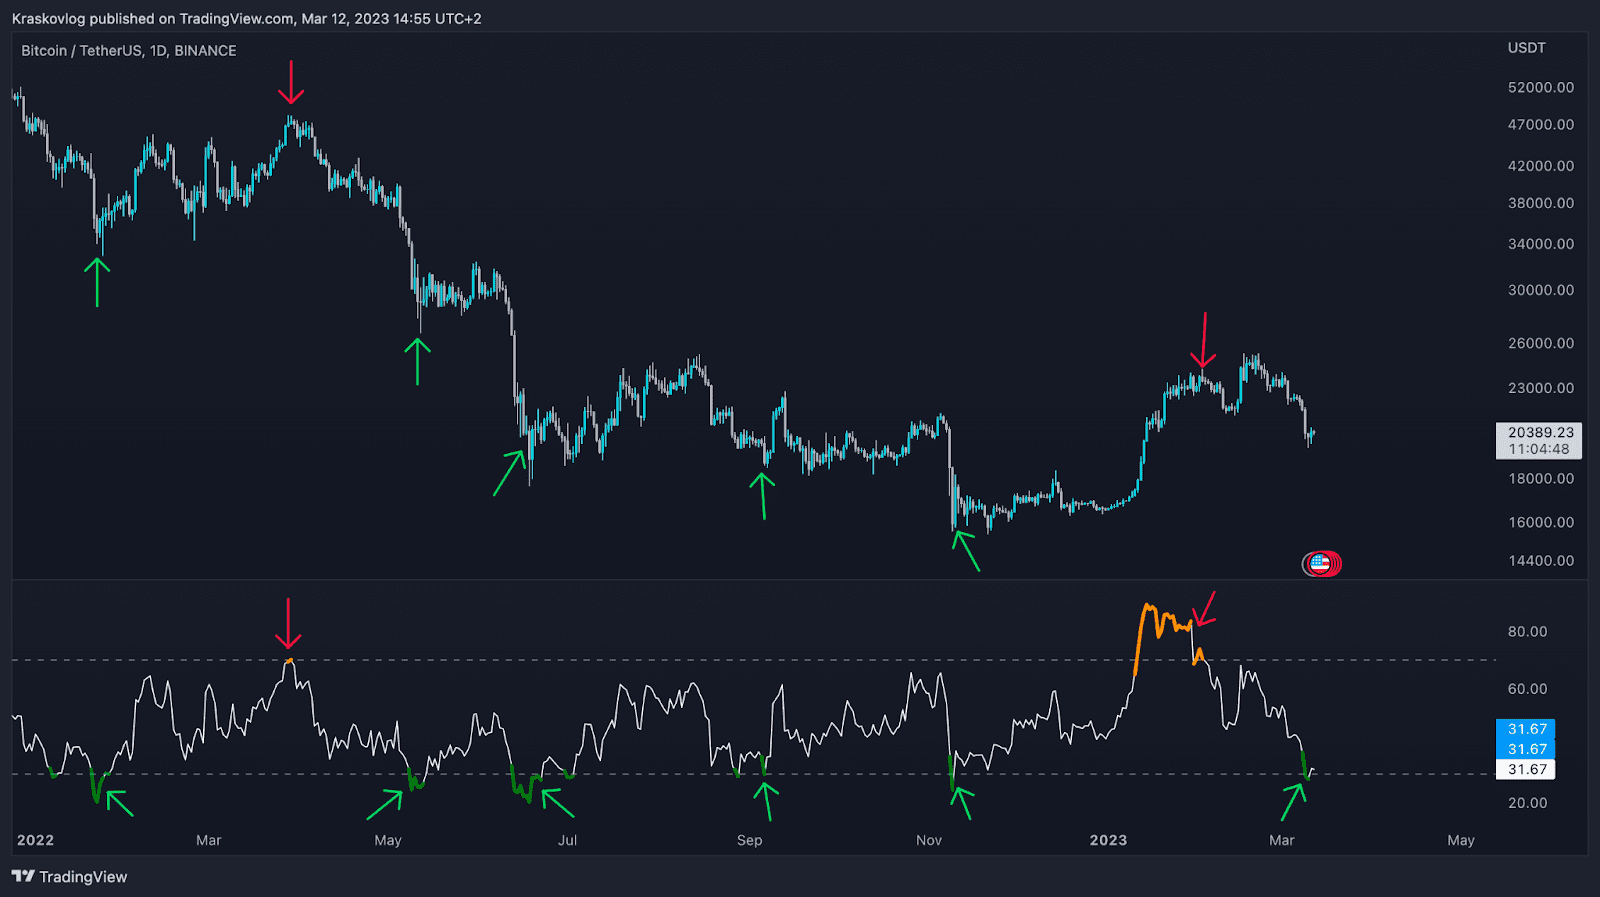Click the 18000.00 price axis label
1600x897 pixels.
pyautogui.click(x=1541, y=479)
